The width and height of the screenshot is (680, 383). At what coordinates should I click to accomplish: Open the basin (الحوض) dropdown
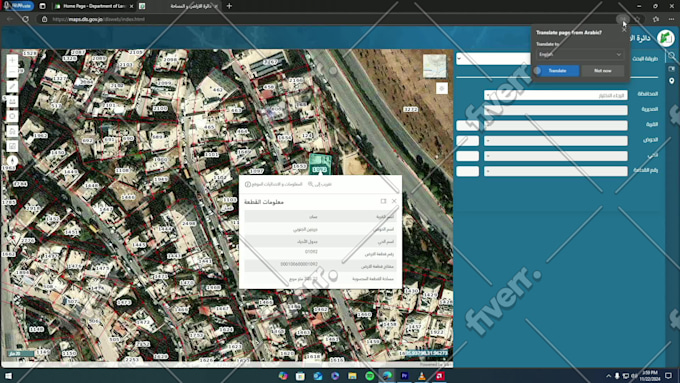click(556, 141)
